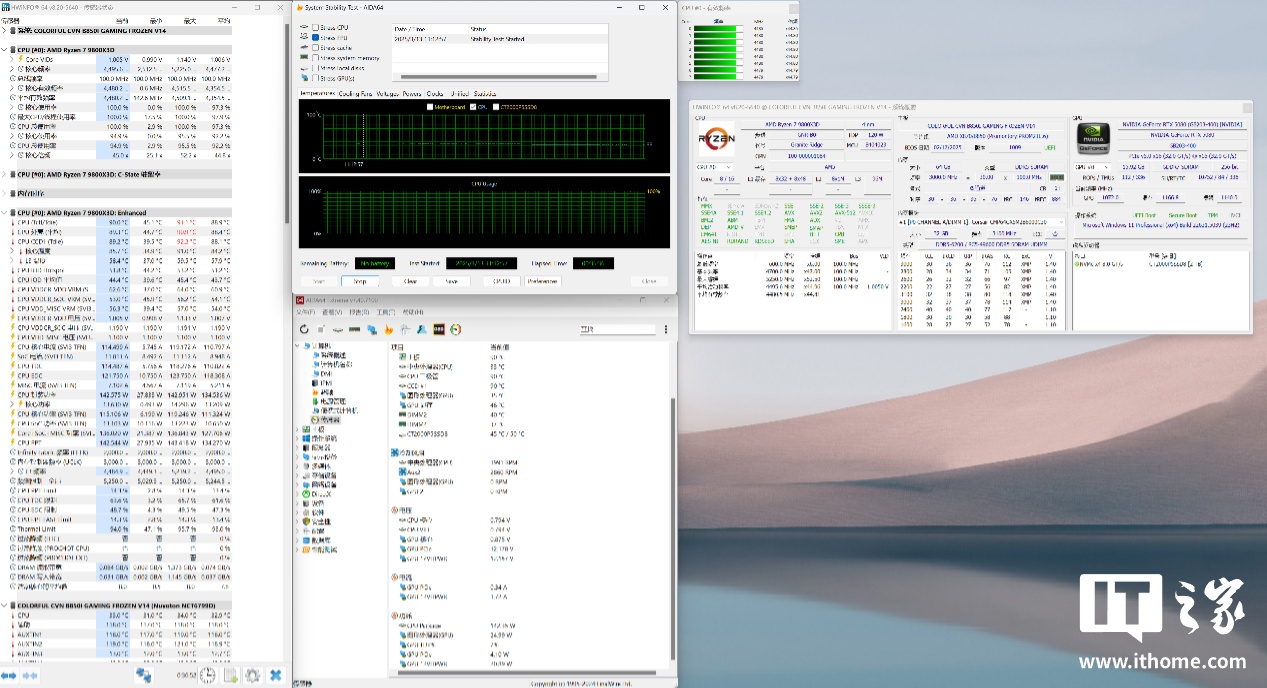Image resolution: width=1267 pixels, height=688 pixels.
Task: Toggle the Motherboard graph checkbox
Action: coord(431,106)
